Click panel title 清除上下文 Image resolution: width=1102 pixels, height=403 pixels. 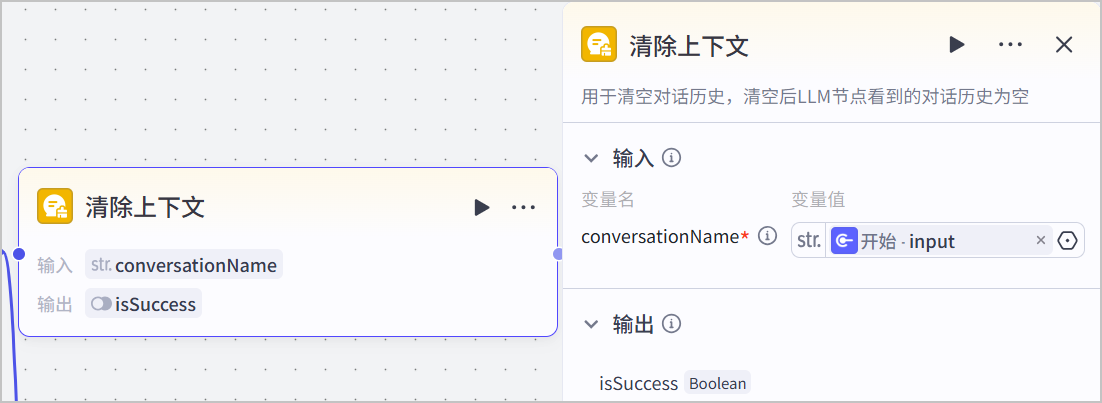pyautogui.click(x=689, y=46)
